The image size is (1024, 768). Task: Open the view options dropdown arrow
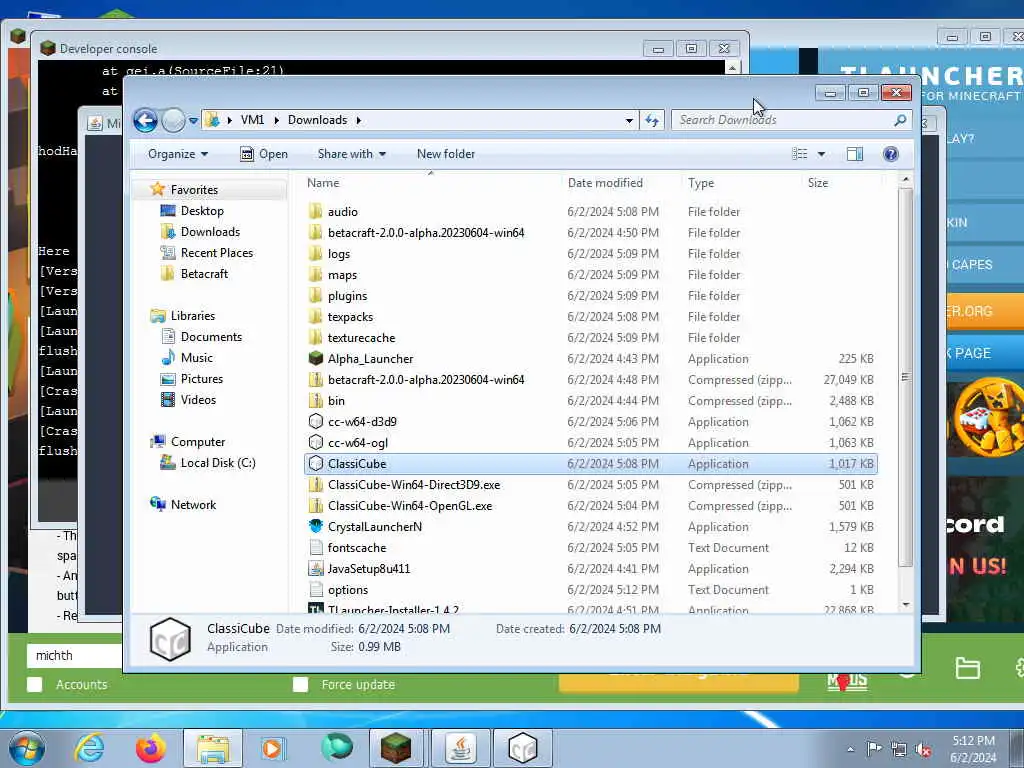coord(822,154)
